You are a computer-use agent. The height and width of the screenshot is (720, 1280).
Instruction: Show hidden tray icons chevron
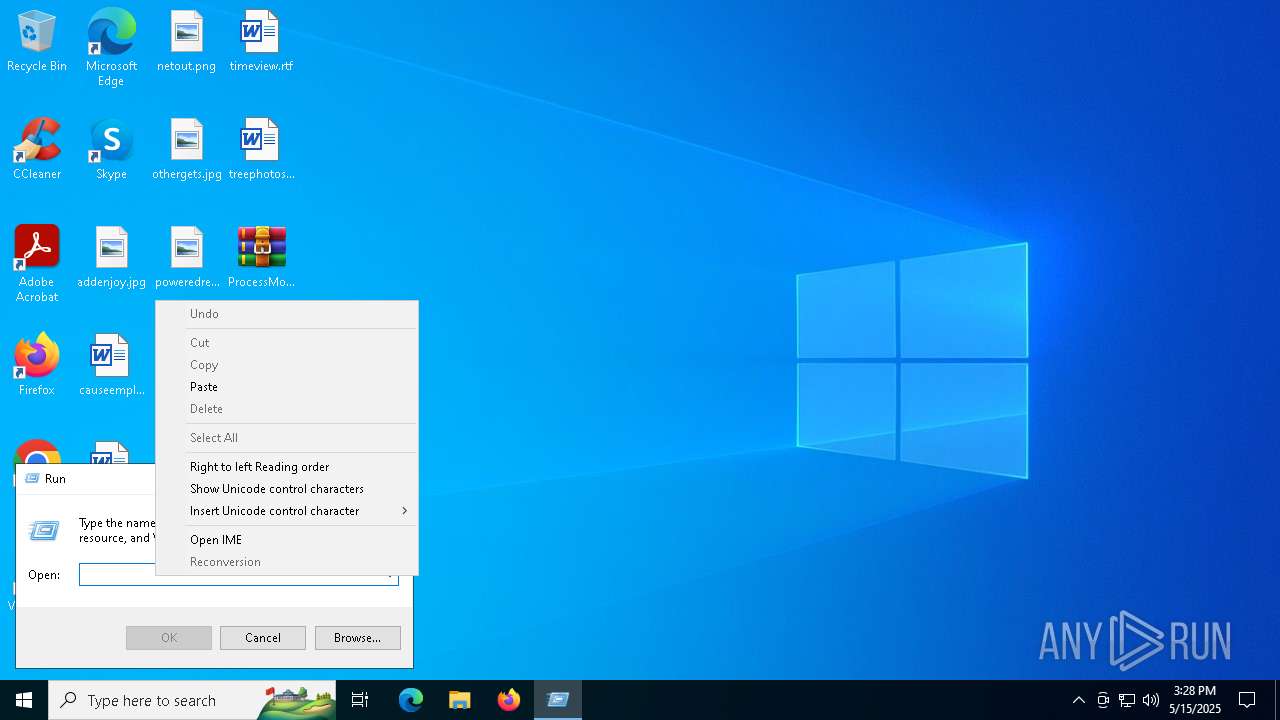coord(1079,700)
